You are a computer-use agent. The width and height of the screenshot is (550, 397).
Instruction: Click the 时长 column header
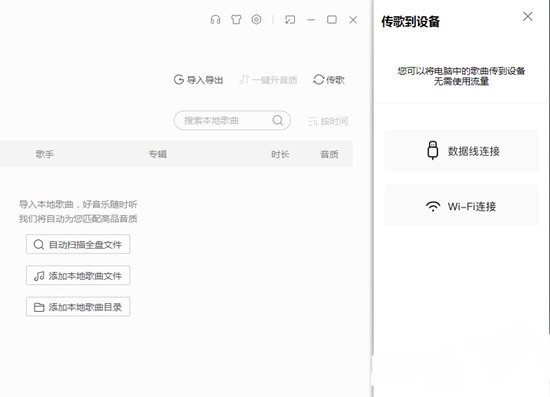(280, 154)
